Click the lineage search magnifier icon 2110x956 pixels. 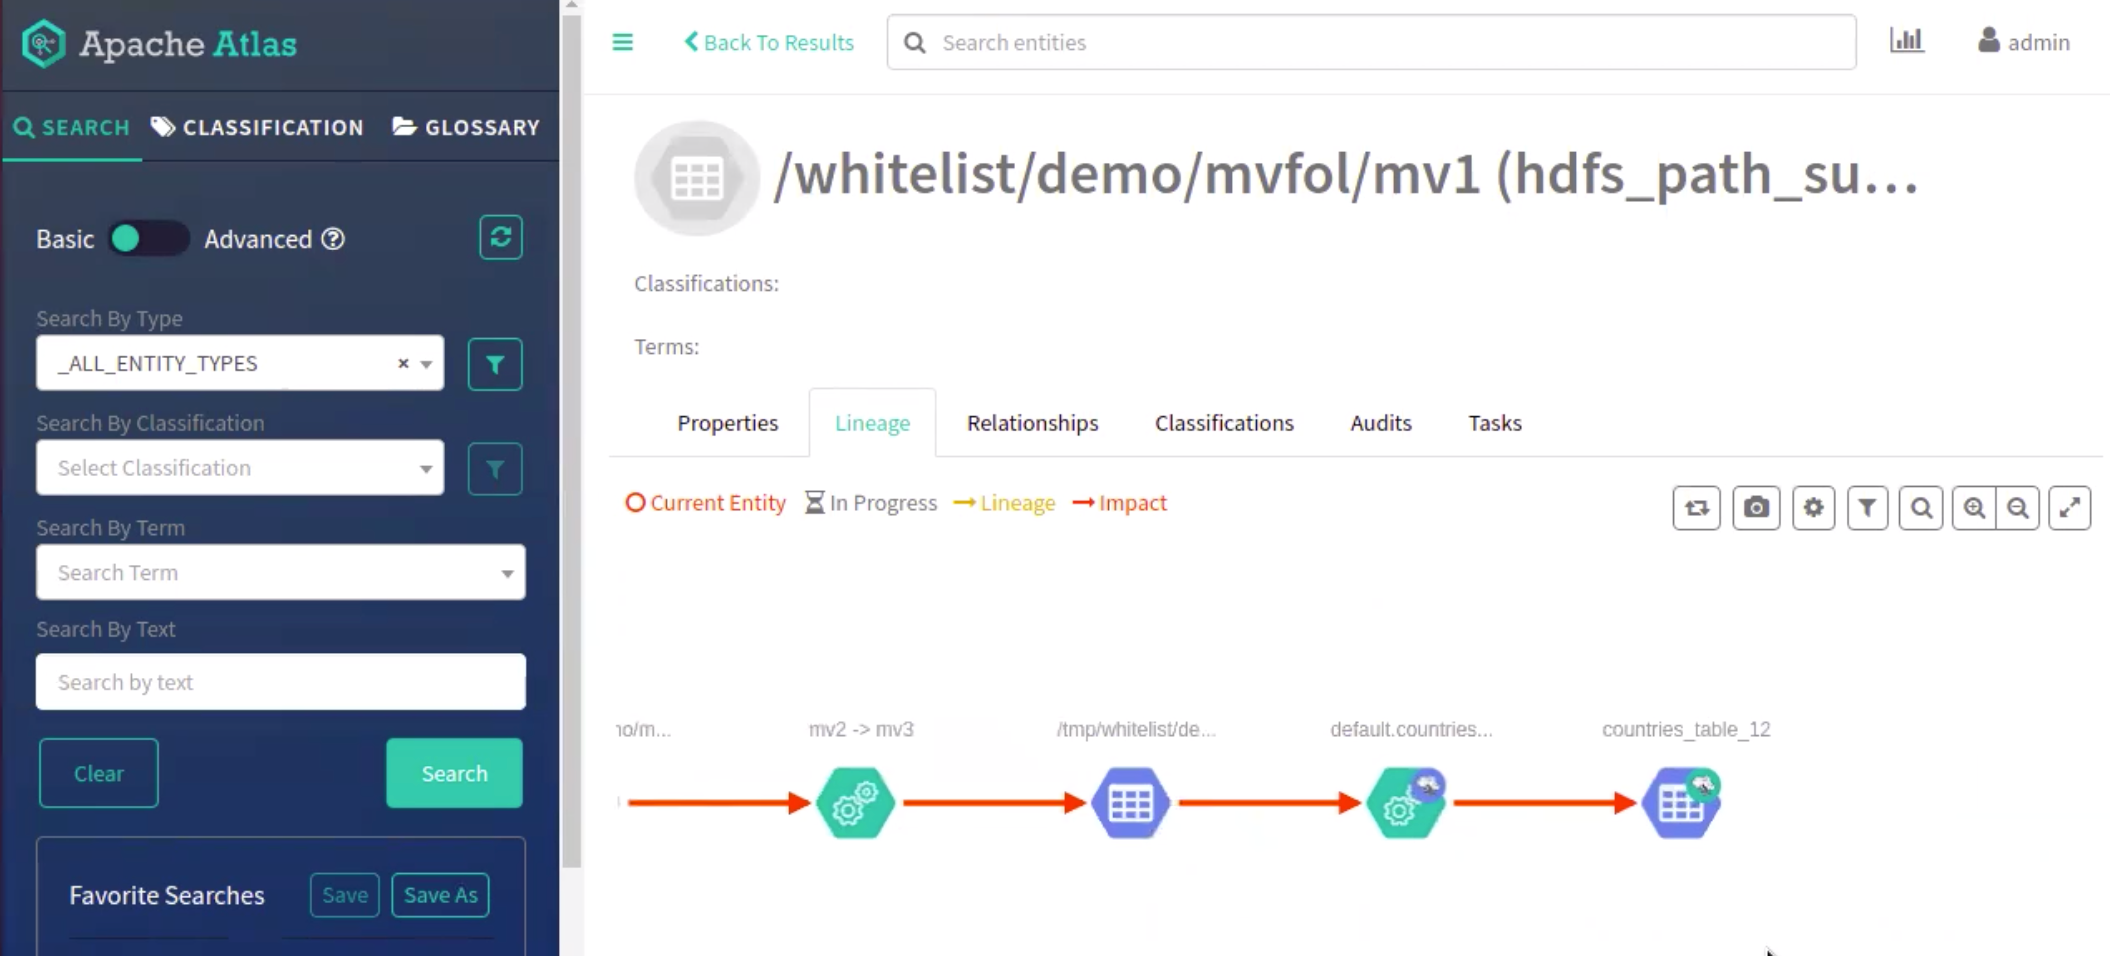[x=1921, y=508]
